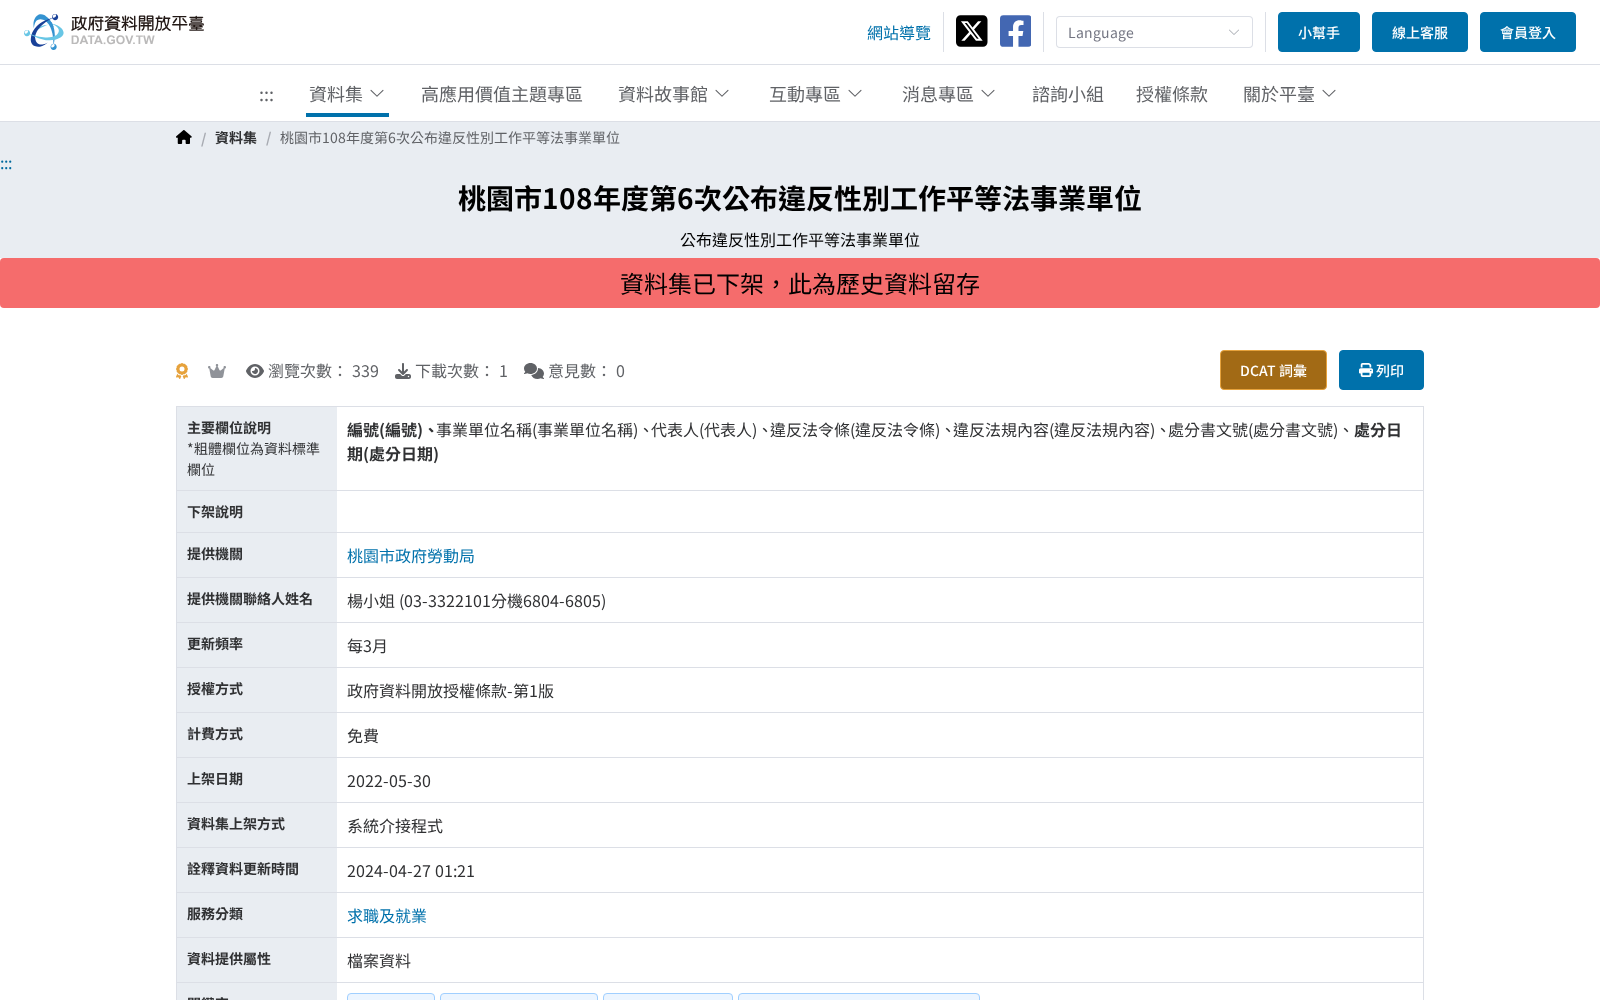Click the 線上客服 button
Screen dimensions: 1600x1000
click(1420, 32)
